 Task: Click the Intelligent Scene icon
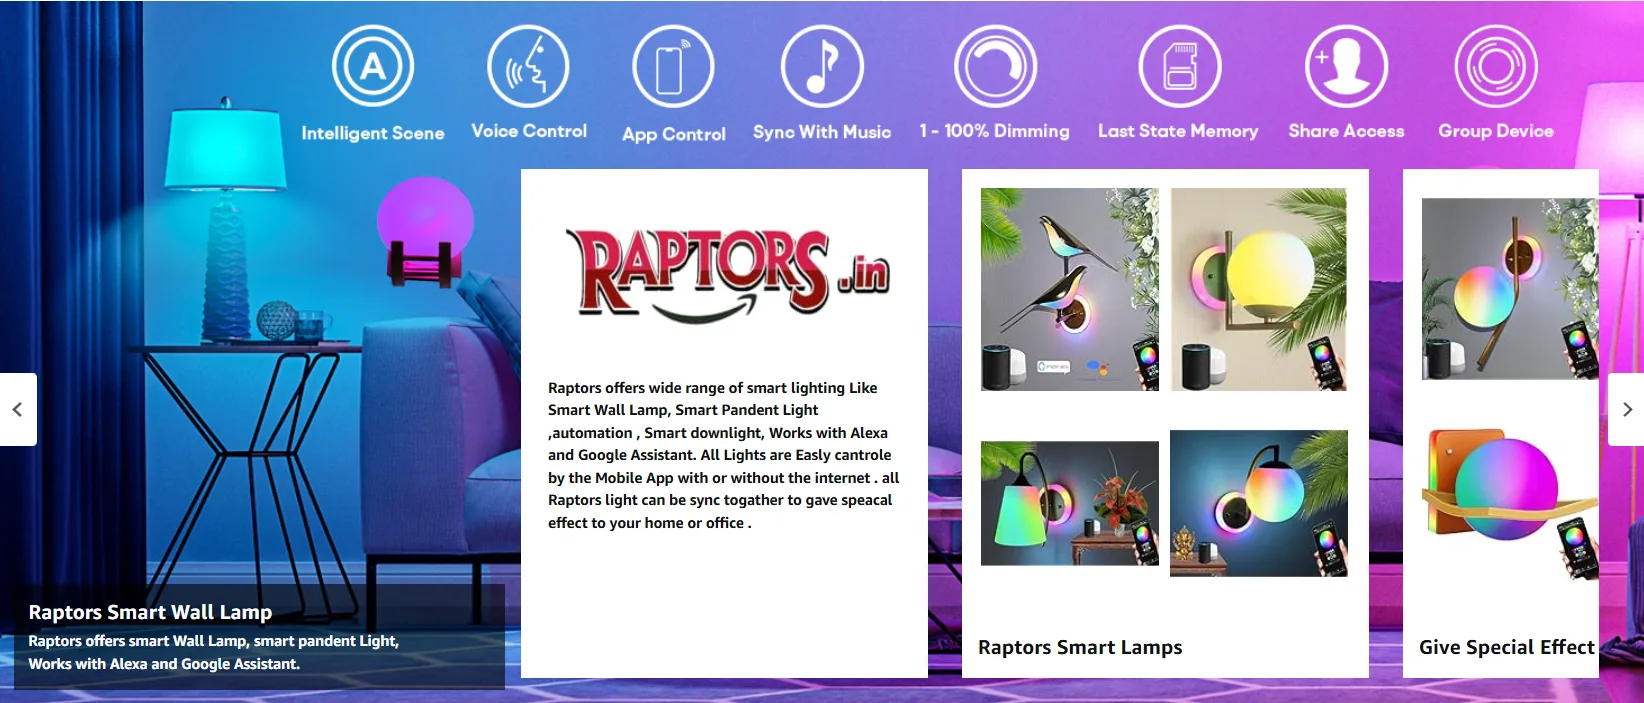tap(373, 67)
